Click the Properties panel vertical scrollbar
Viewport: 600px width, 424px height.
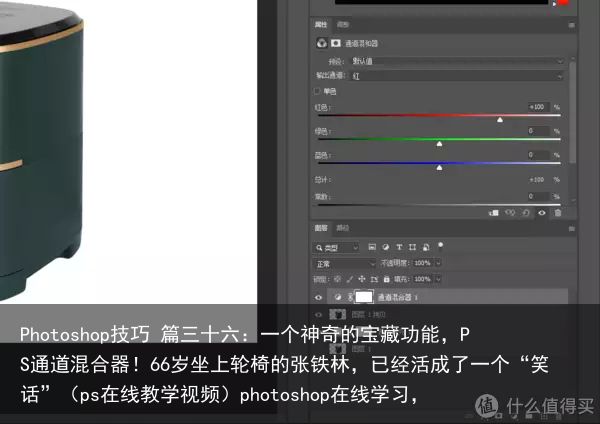click(x=572, y=113)
